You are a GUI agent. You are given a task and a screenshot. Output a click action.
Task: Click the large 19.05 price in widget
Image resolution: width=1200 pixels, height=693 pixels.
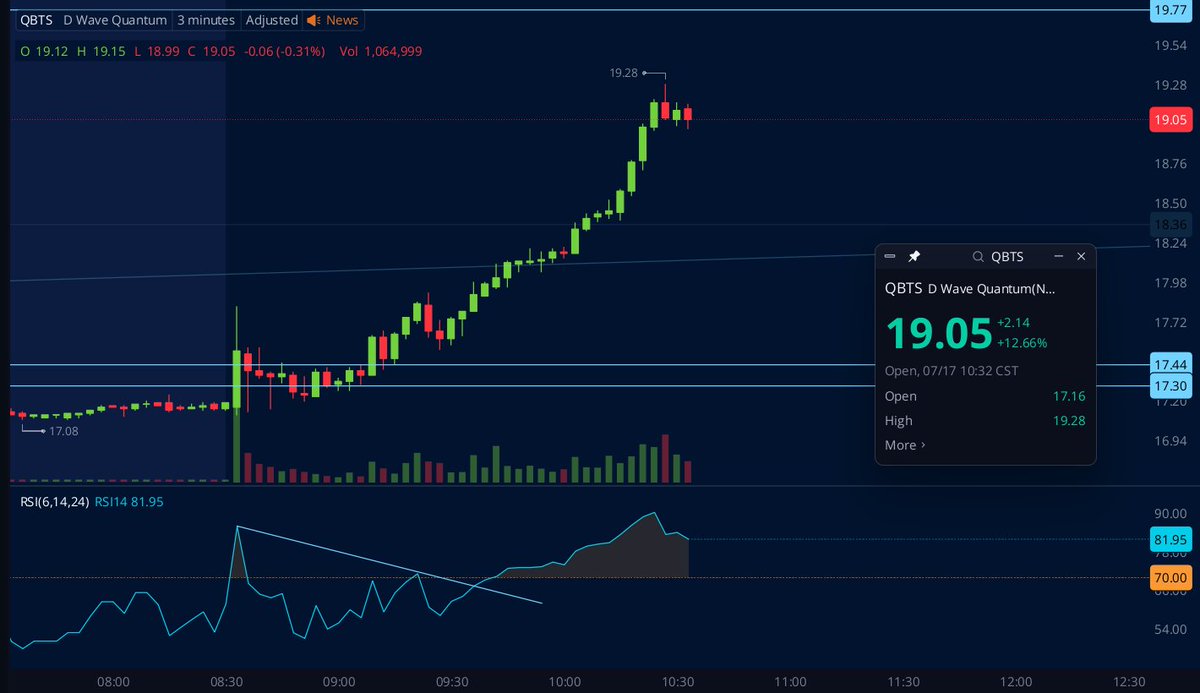938,332
